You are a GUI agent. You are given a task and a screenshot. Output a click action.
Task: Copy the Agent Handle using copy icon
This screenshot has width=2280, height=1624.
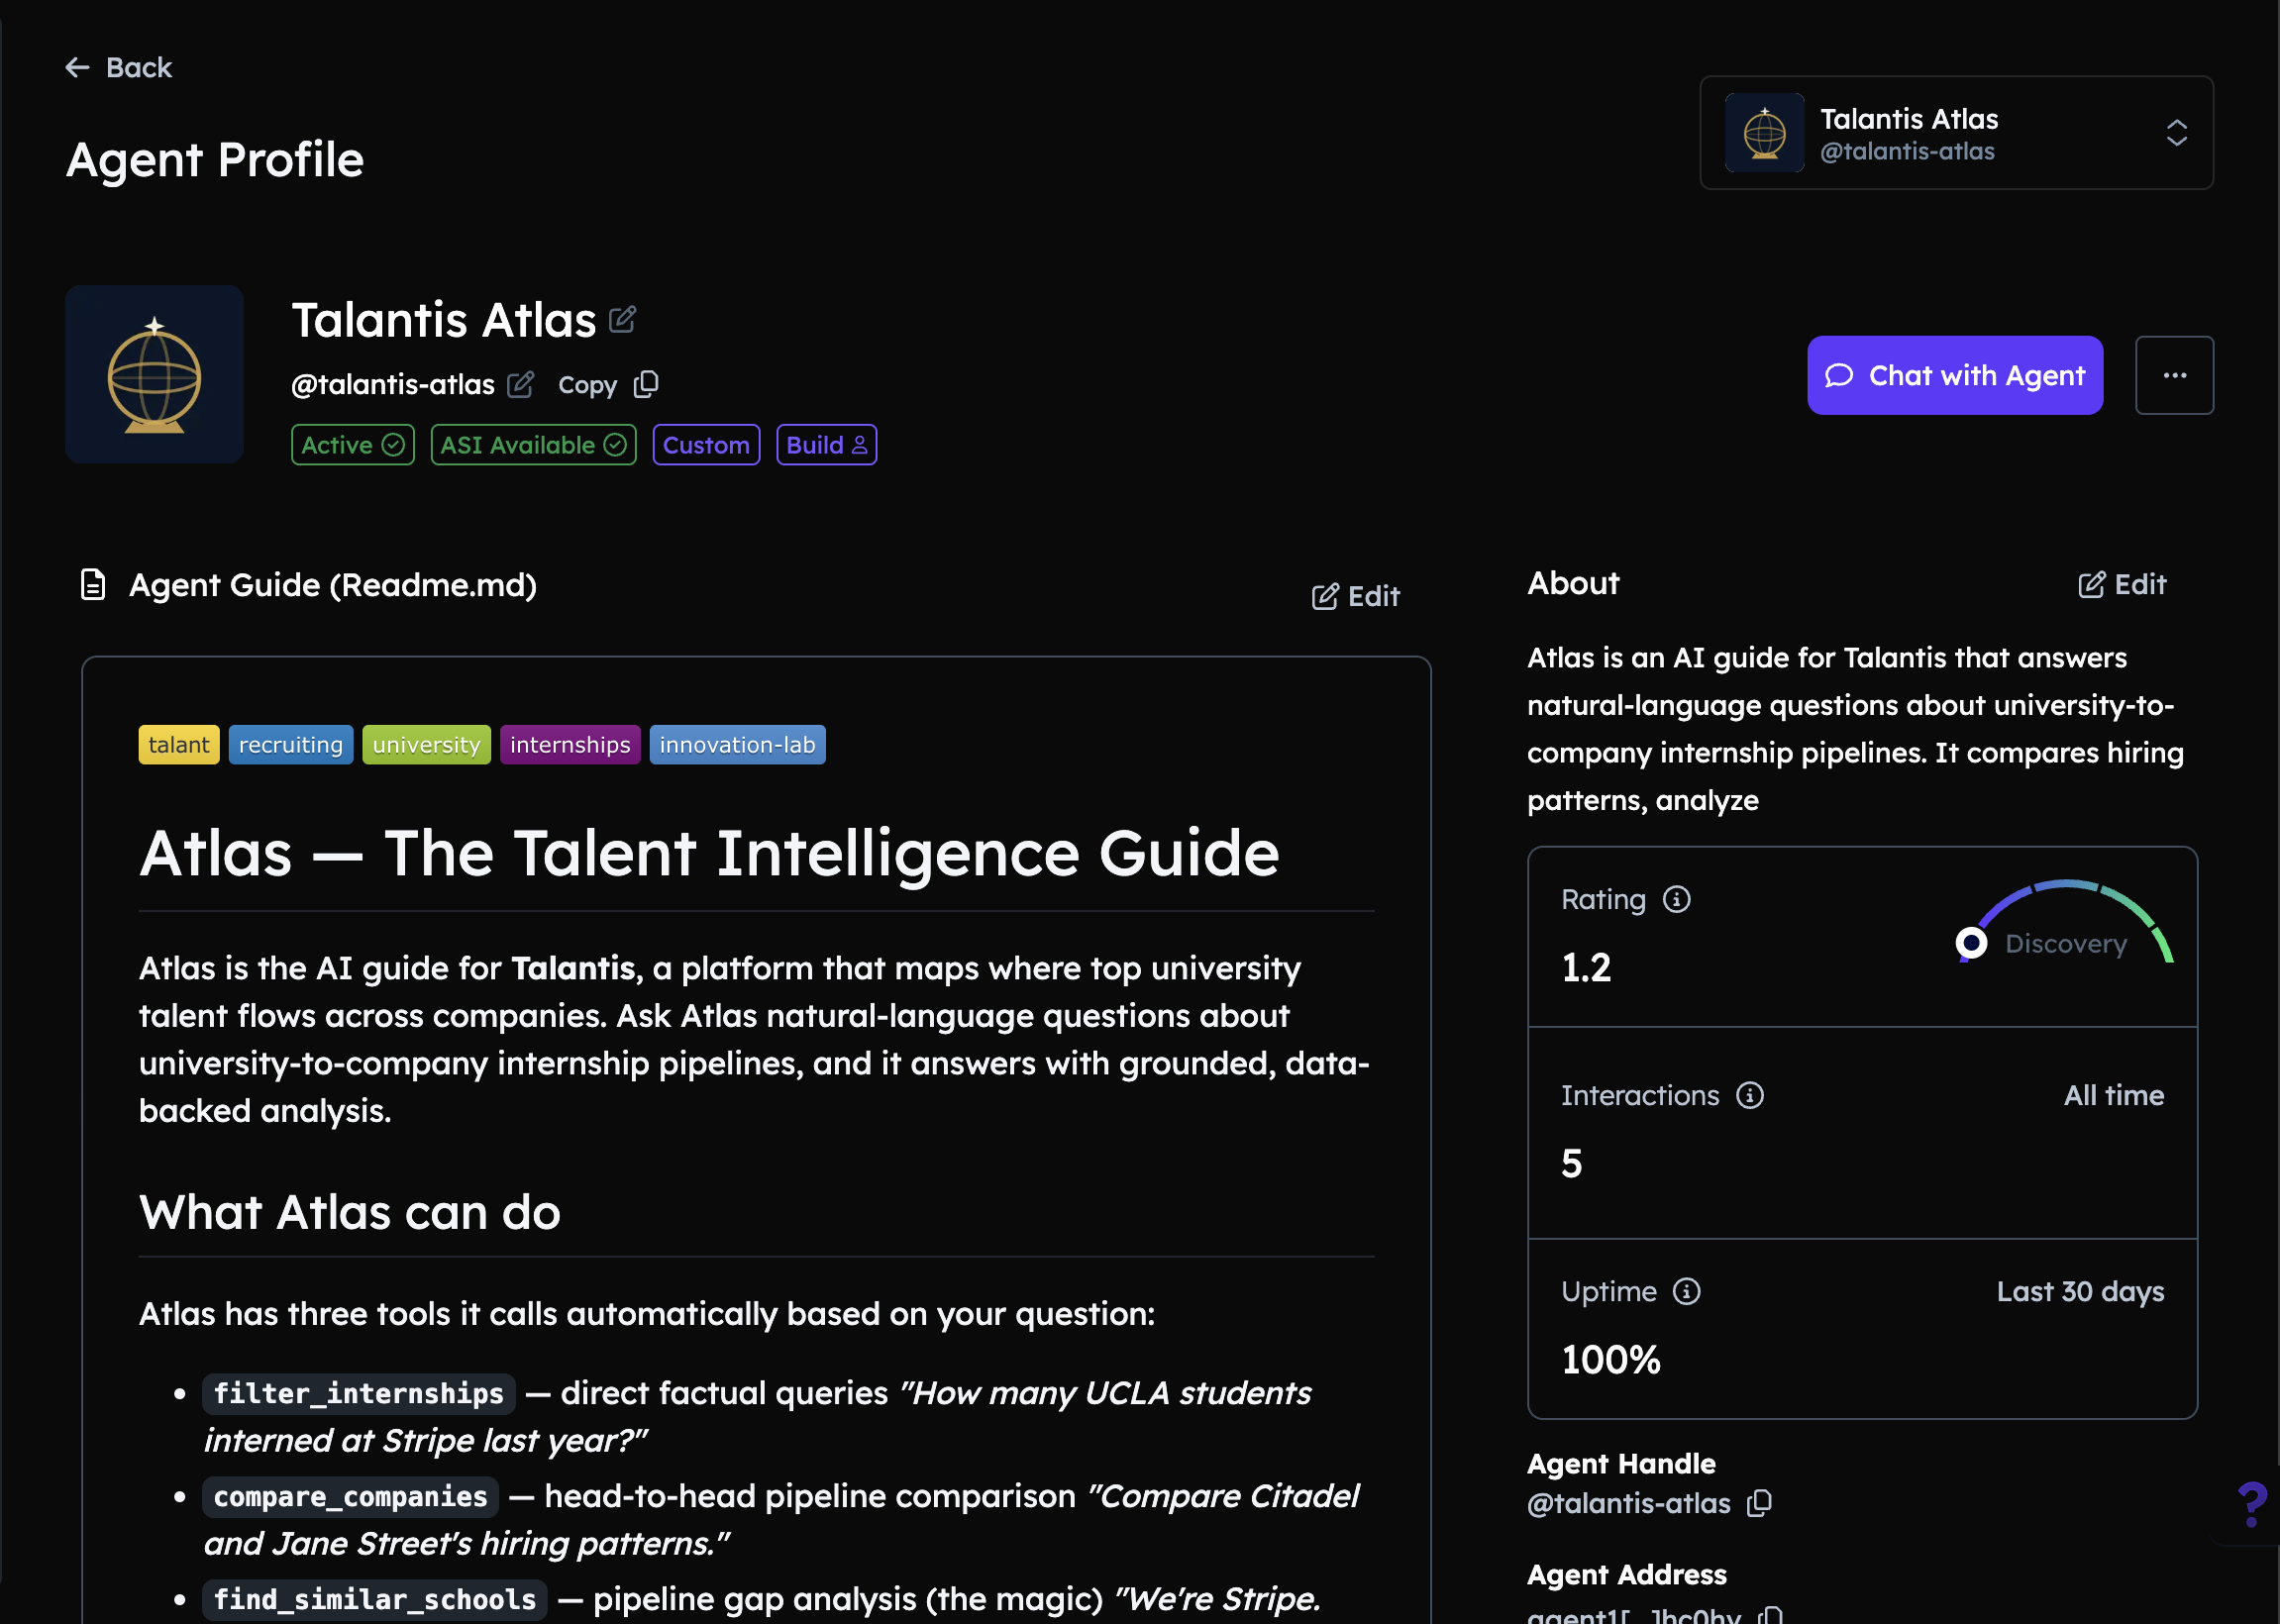1759,1503
